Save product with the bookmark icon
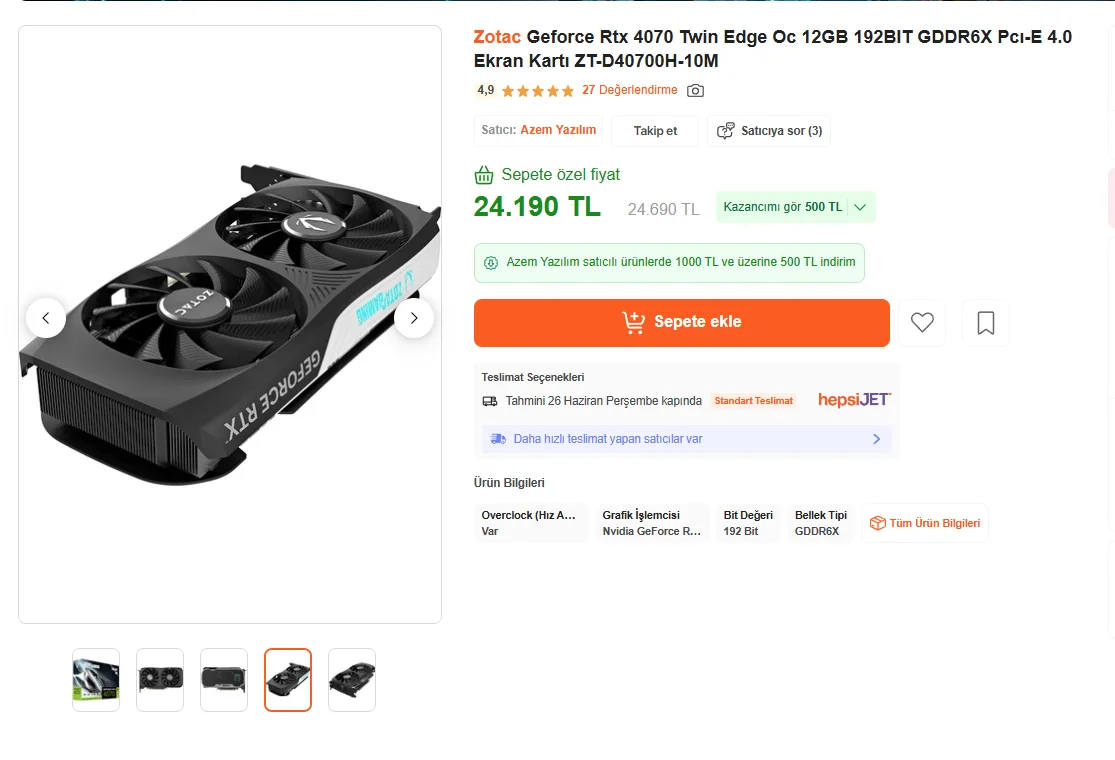1115x760 pixels. point(986,323)
